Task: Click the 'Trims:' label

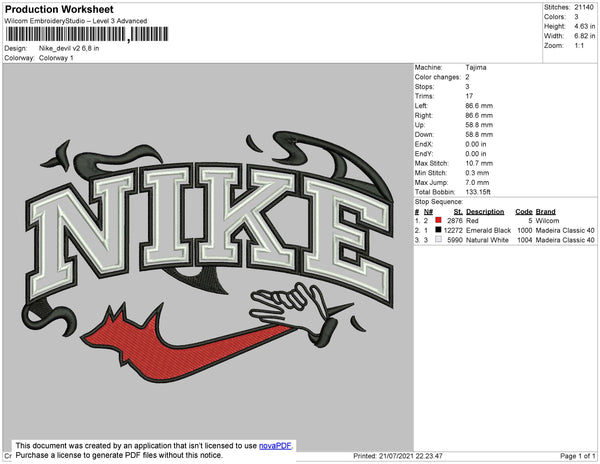Action: click(x=424, y=96)
